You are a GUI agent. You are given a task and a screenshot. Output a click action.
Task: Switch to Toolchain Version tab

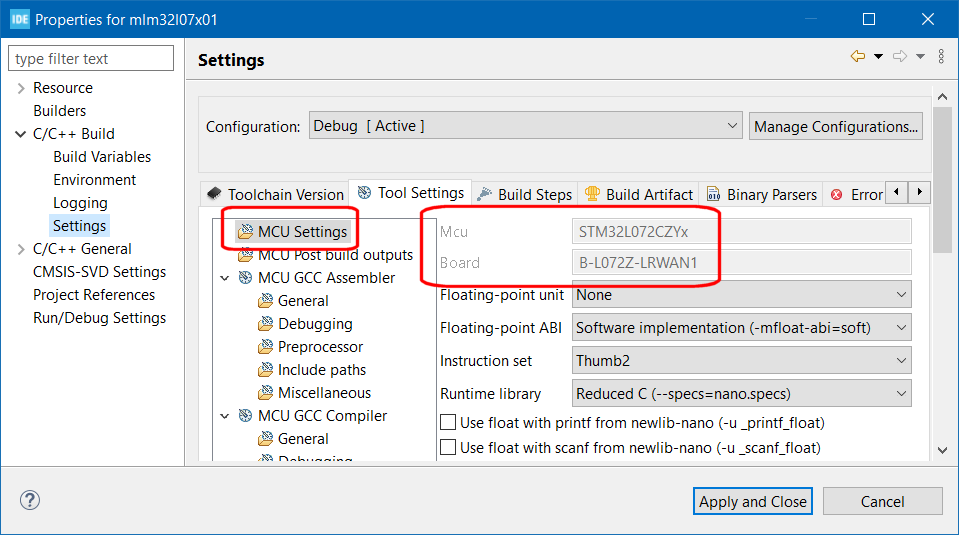click(275, 194)
